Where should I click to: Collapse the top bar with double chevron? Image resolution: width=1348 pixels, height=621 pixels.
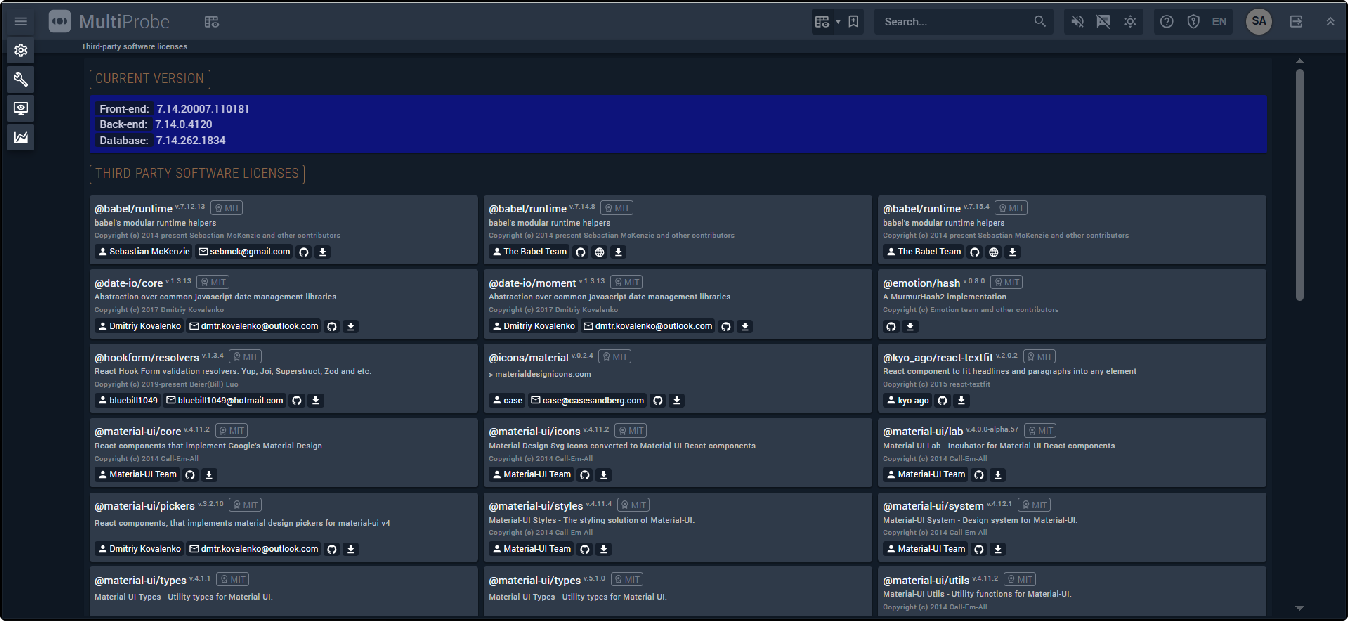[1330, 21]
